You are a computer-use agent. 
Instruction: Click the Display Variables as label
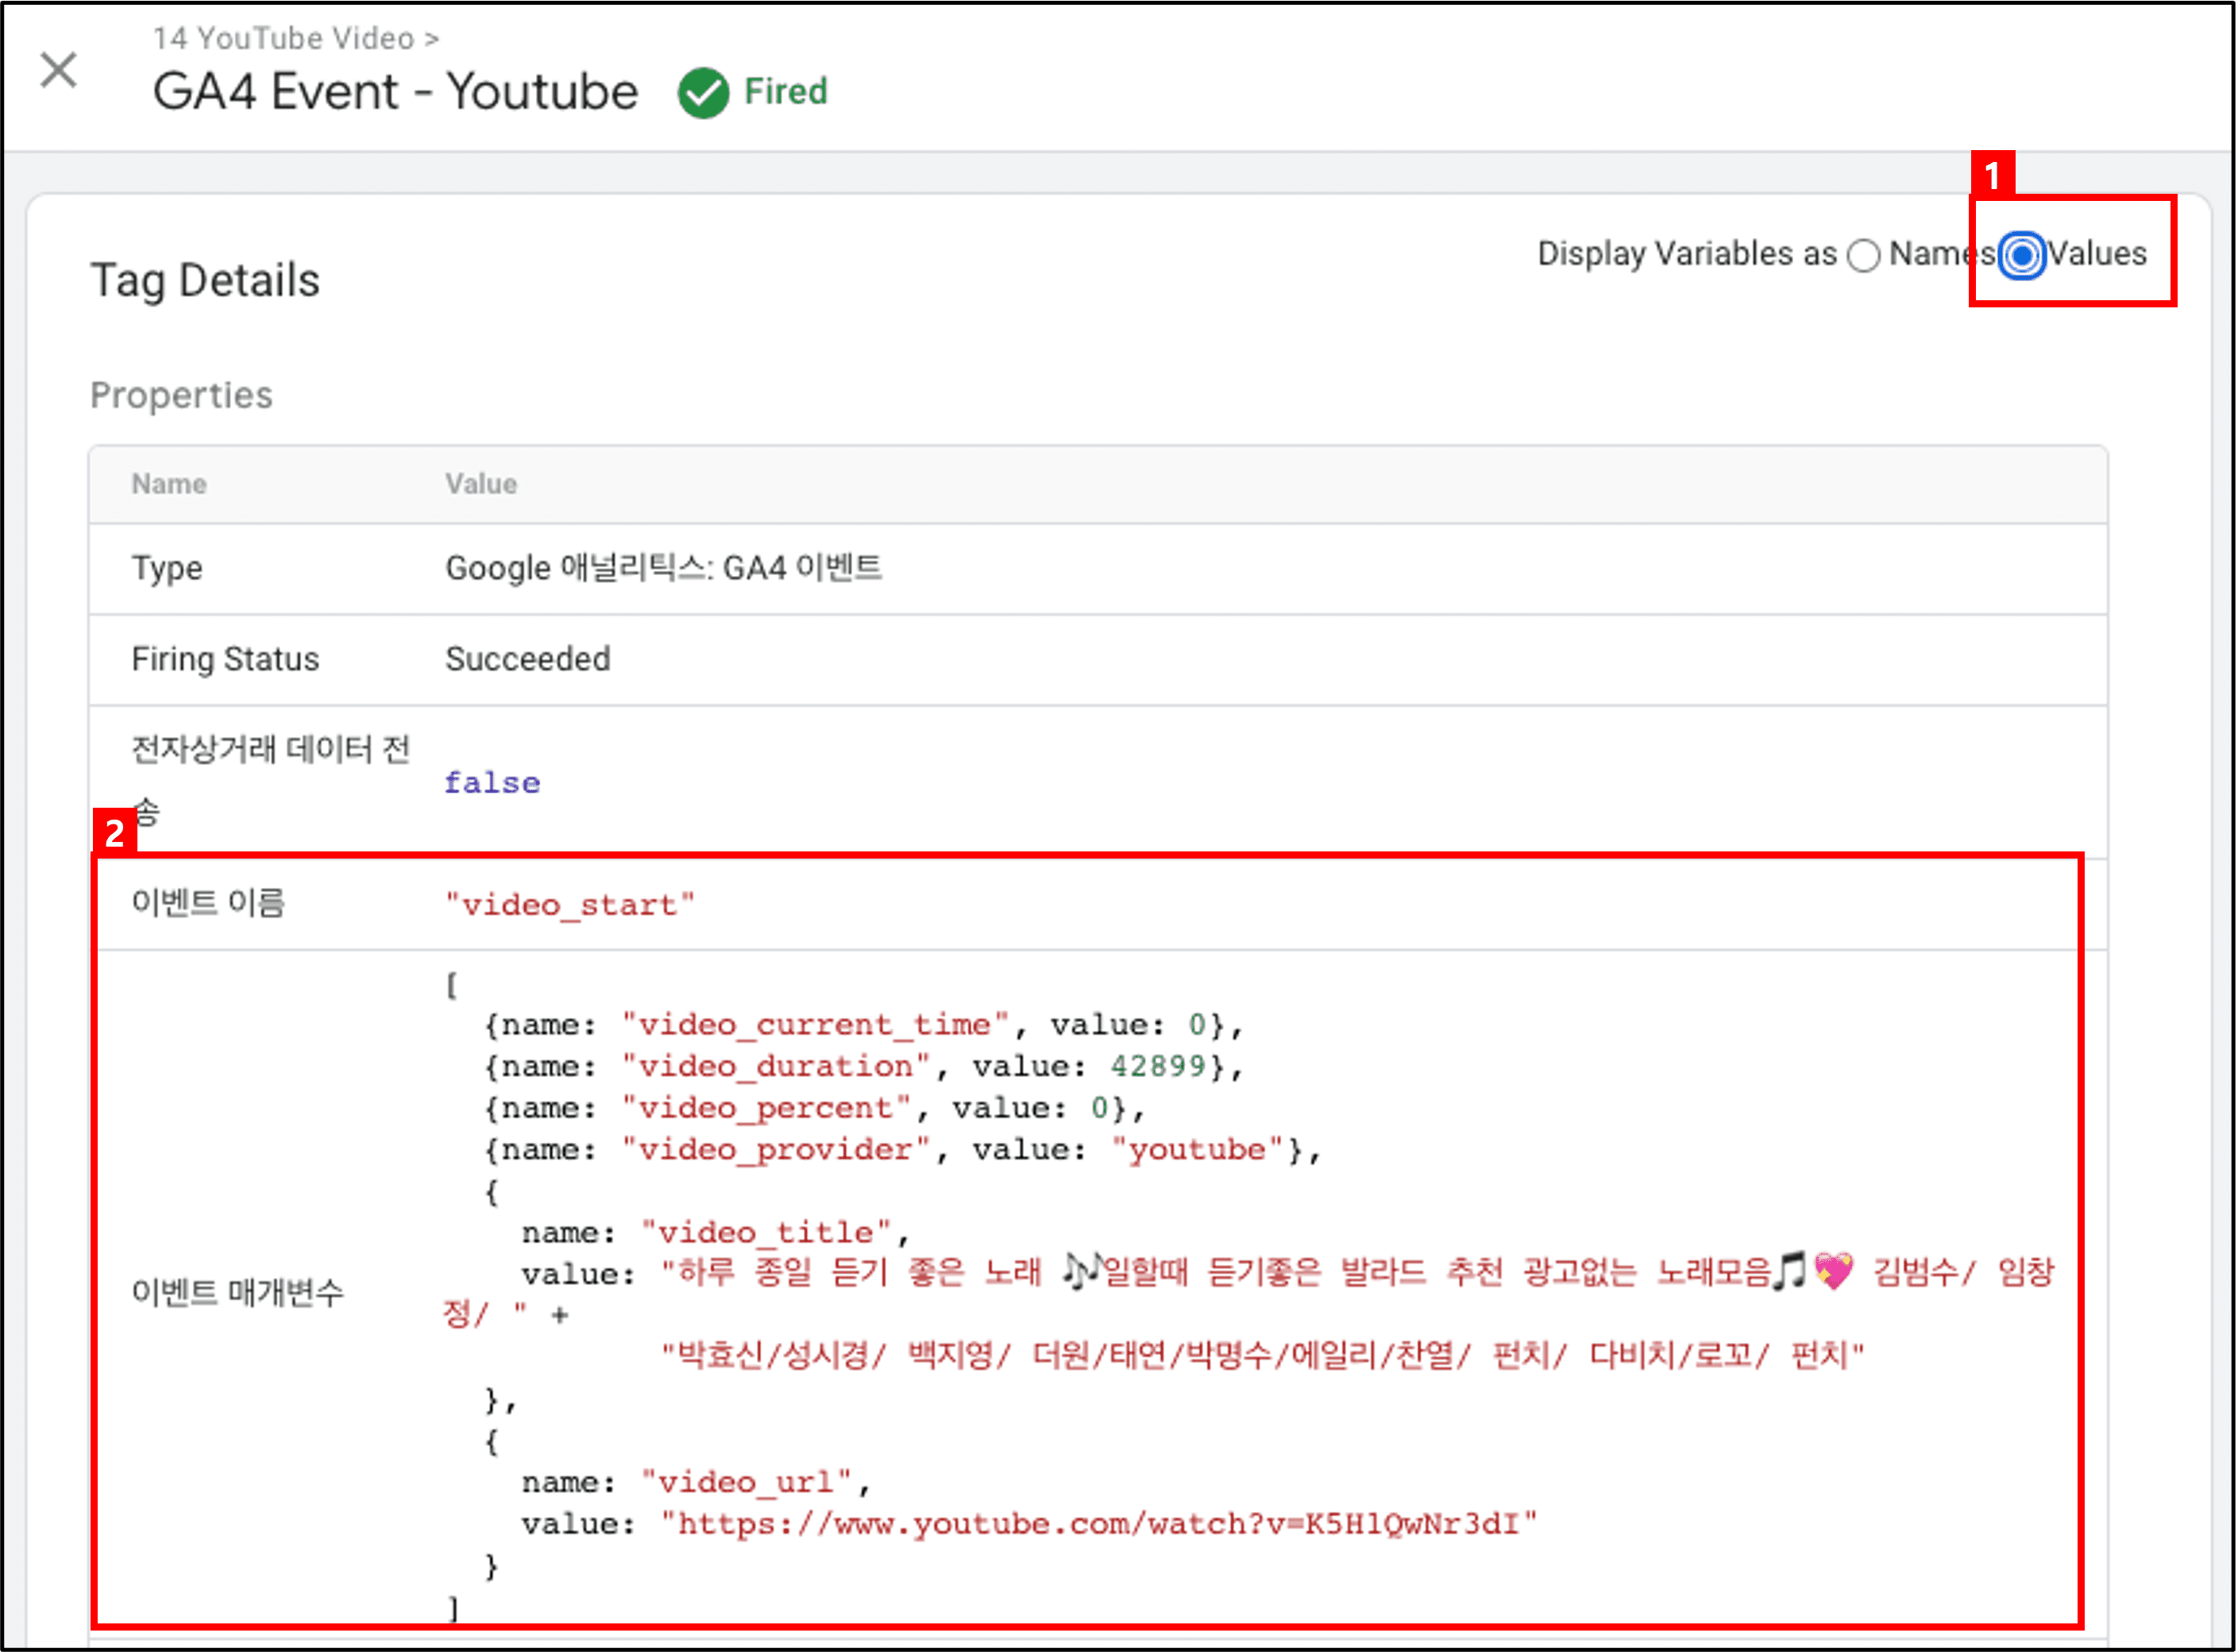(x=1687, y=254)
